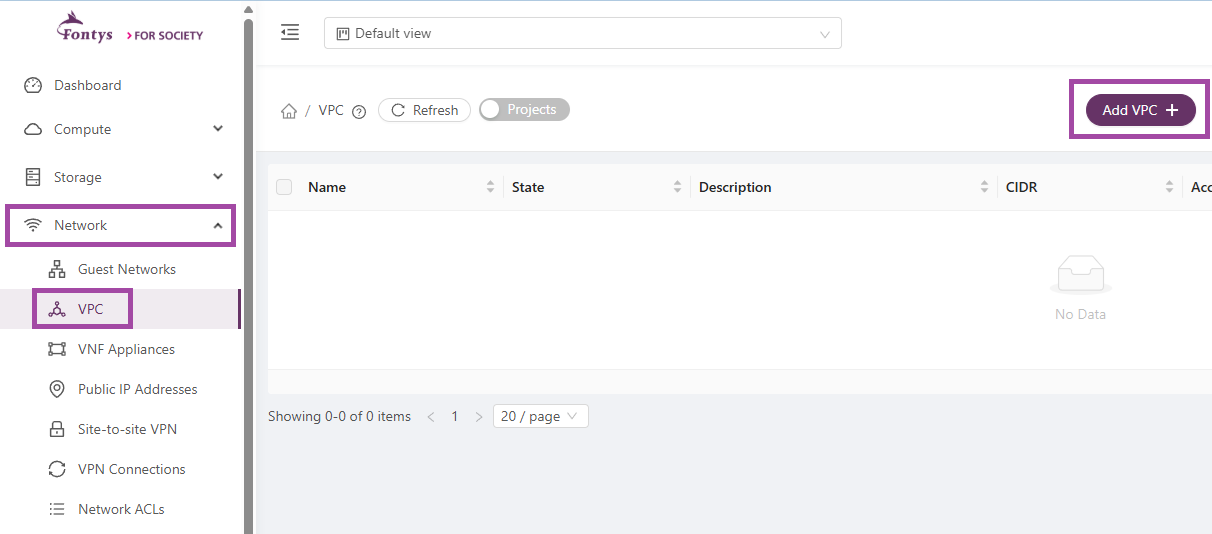Sort table by State column arrows
This screenshot has height=534, width=1212.
click(x=677, y=187)
